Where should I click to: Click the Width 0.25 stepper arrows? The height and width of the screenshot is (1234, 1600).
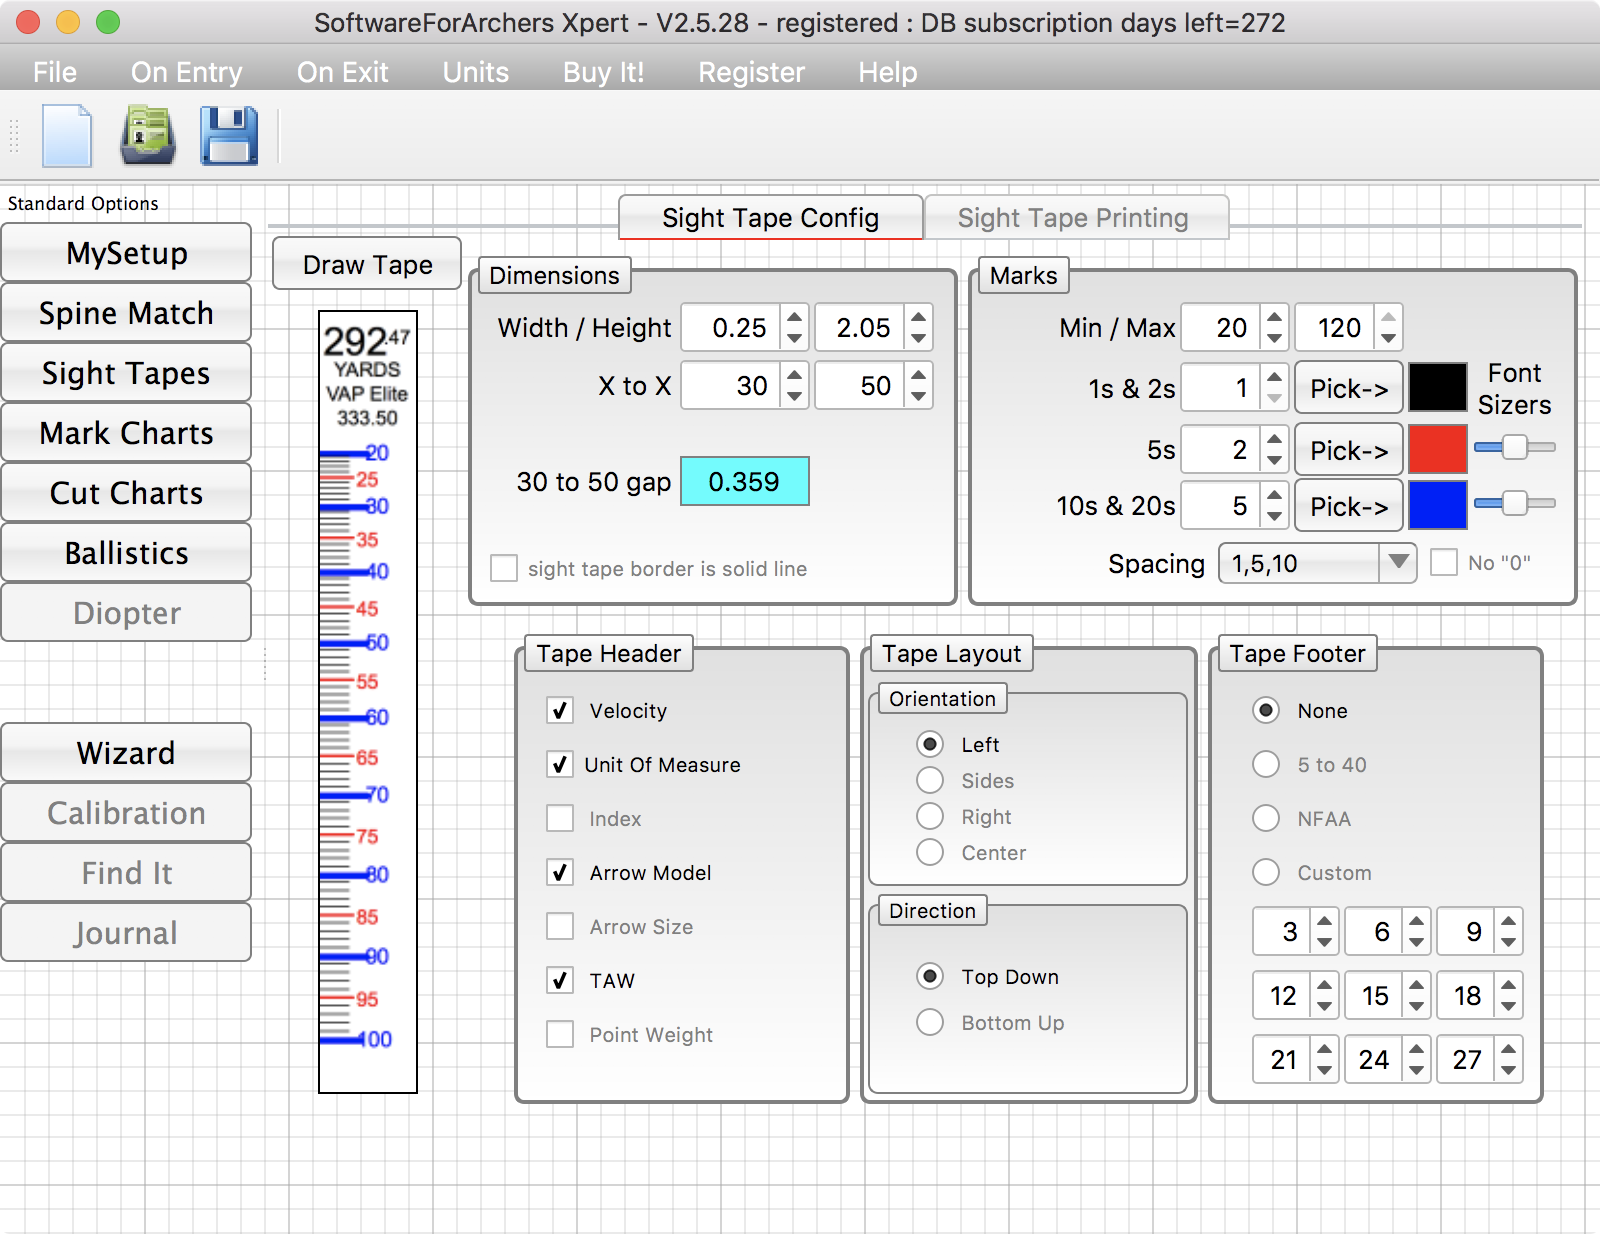point(794,328)
